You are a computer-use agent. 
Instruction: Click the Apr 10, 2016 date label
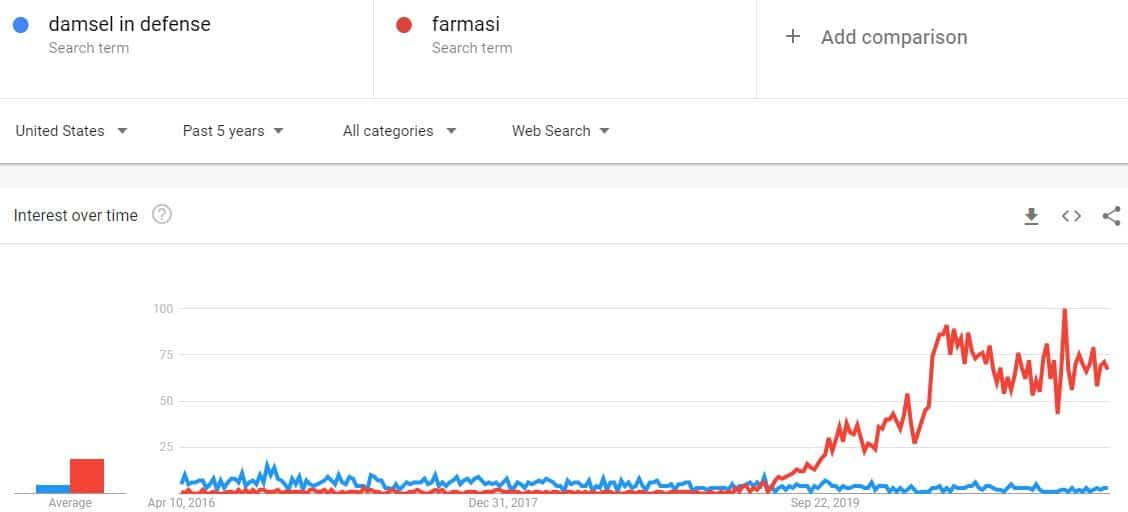(181, 503)
